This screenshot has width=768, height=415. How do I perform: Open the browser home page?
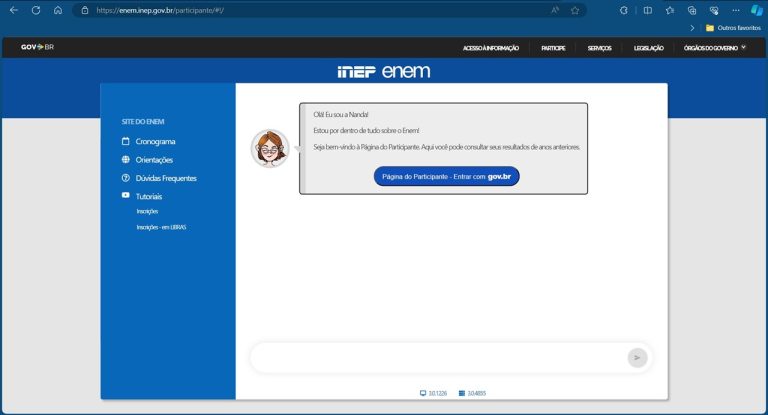pos(58,10)
